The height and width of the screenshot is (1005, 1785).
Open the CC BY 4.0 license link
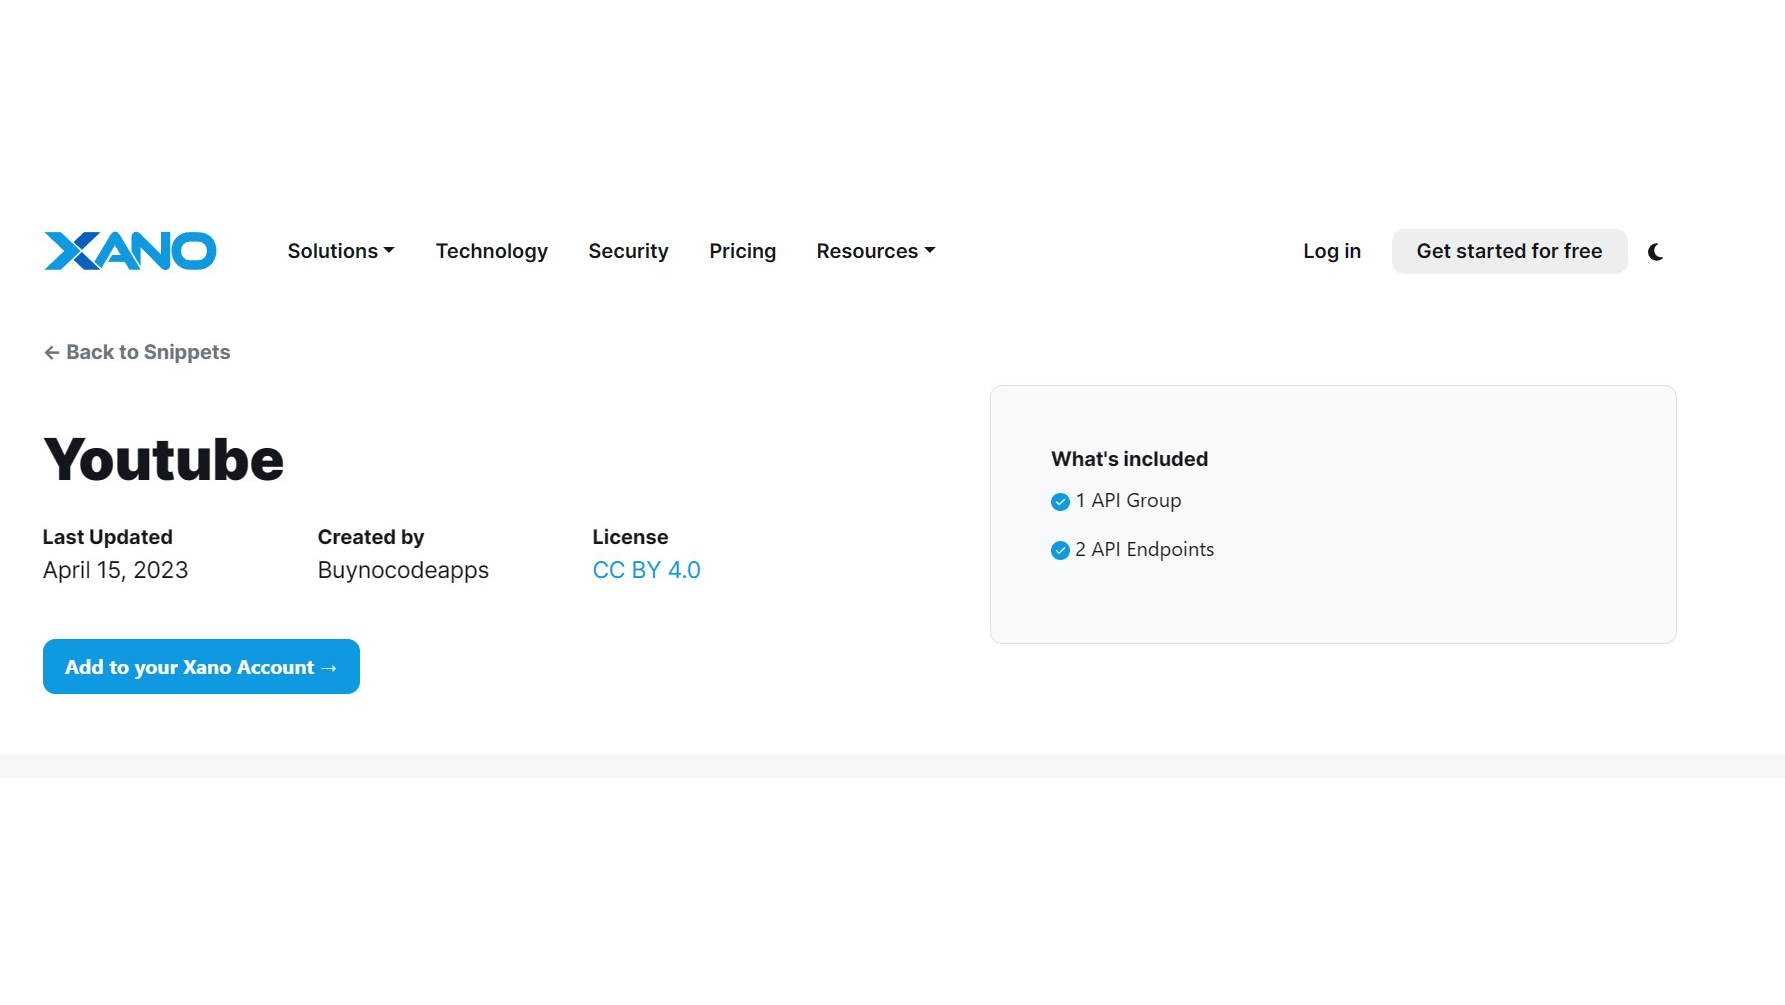(x=646, y=570)
